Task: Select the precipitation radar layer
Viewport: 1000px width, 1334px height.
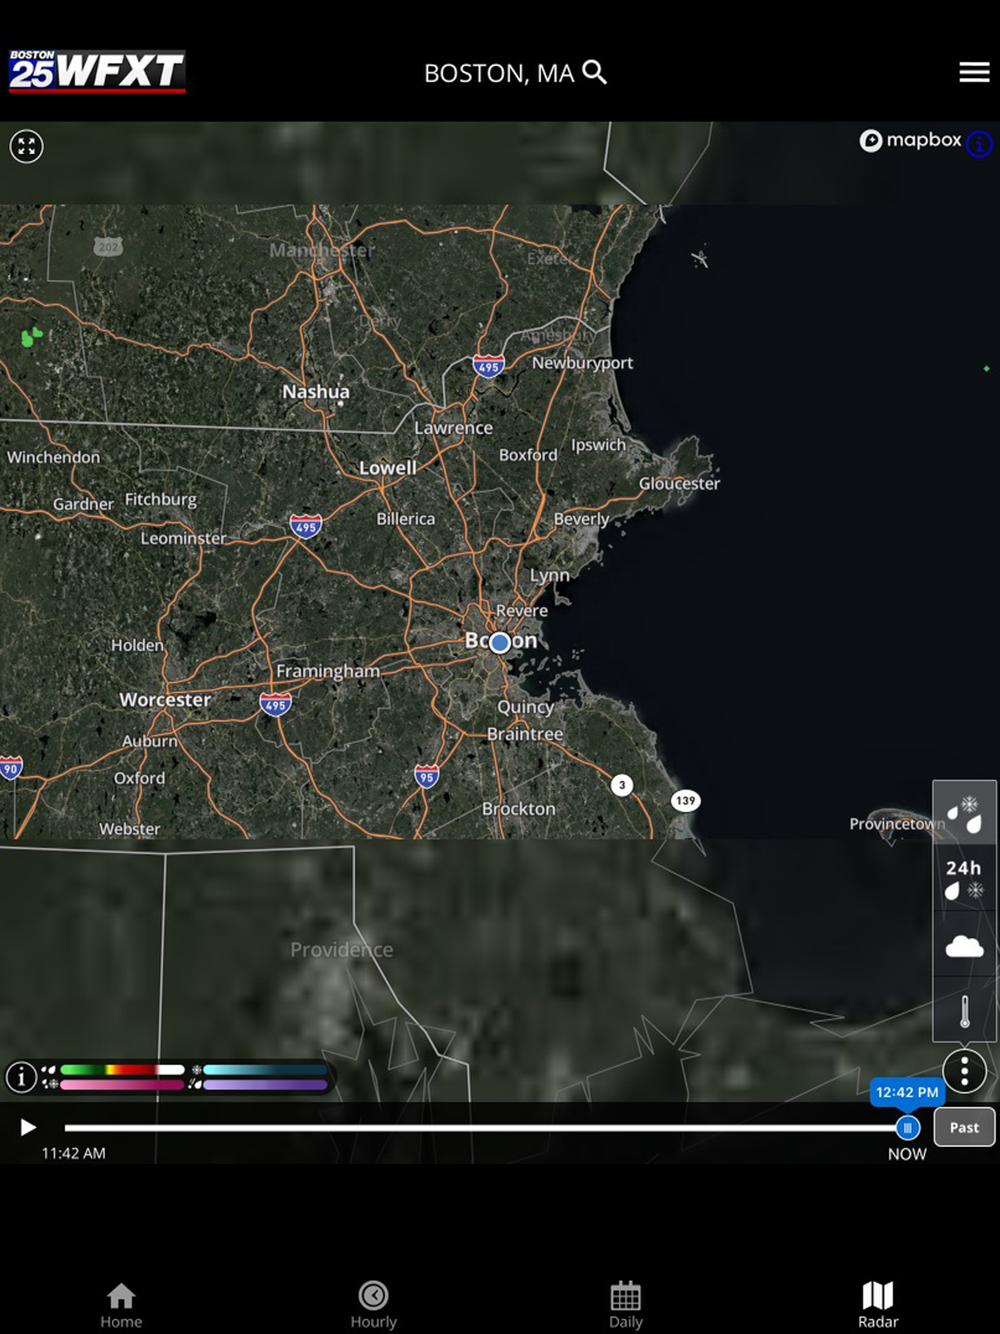Action: 965,814
